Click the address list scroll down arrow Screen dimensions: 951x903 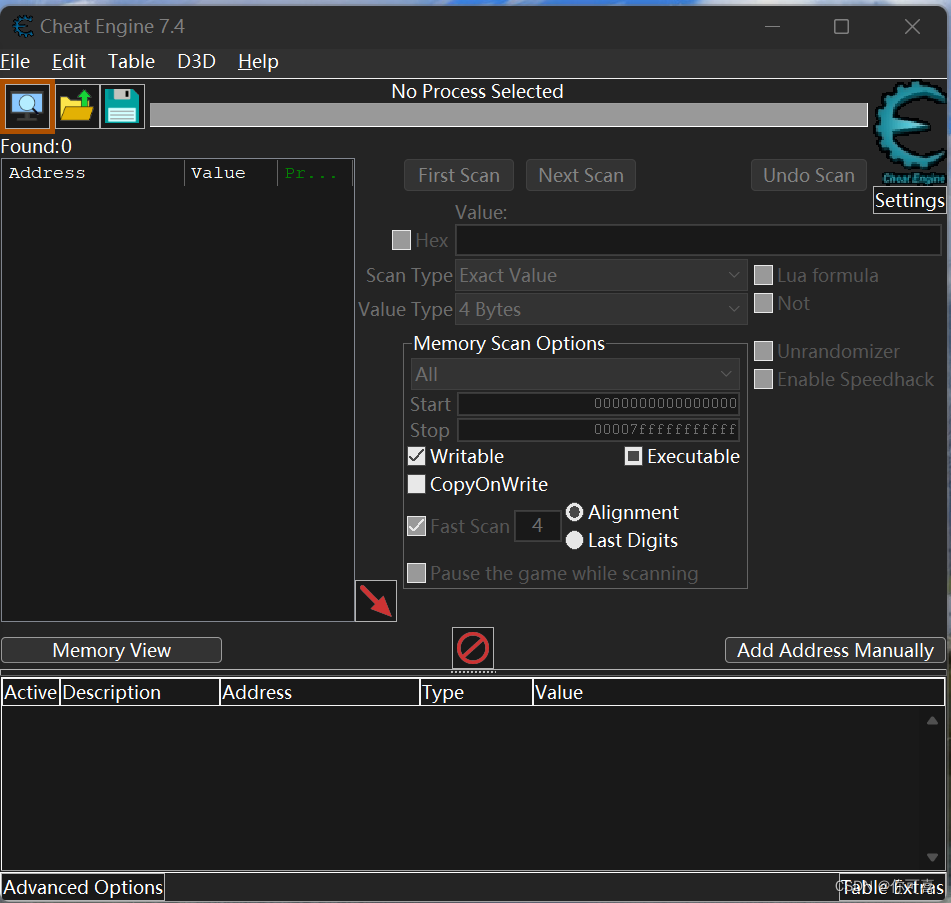point(932,857)
